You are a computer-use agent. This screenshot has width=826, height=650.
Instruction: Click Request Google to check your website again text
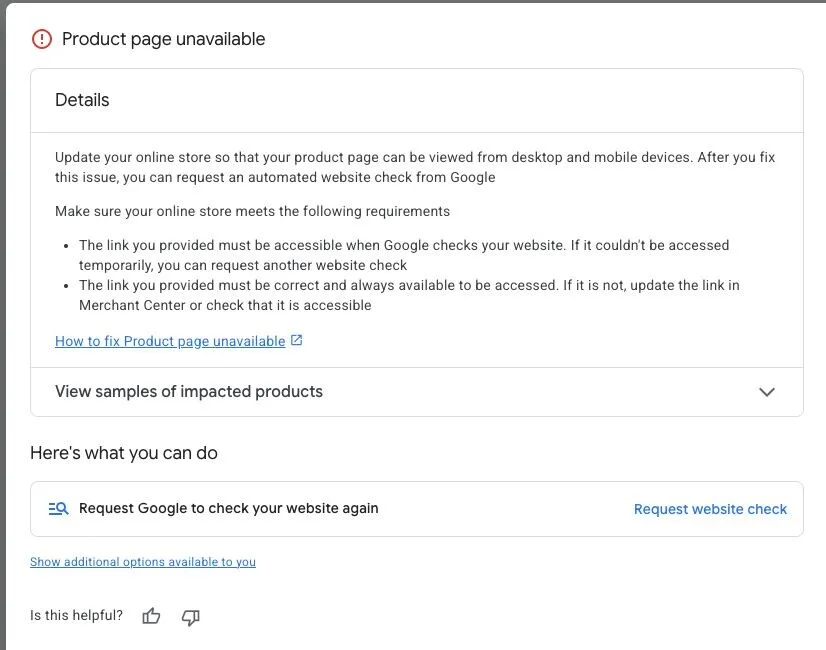[229, 508]
